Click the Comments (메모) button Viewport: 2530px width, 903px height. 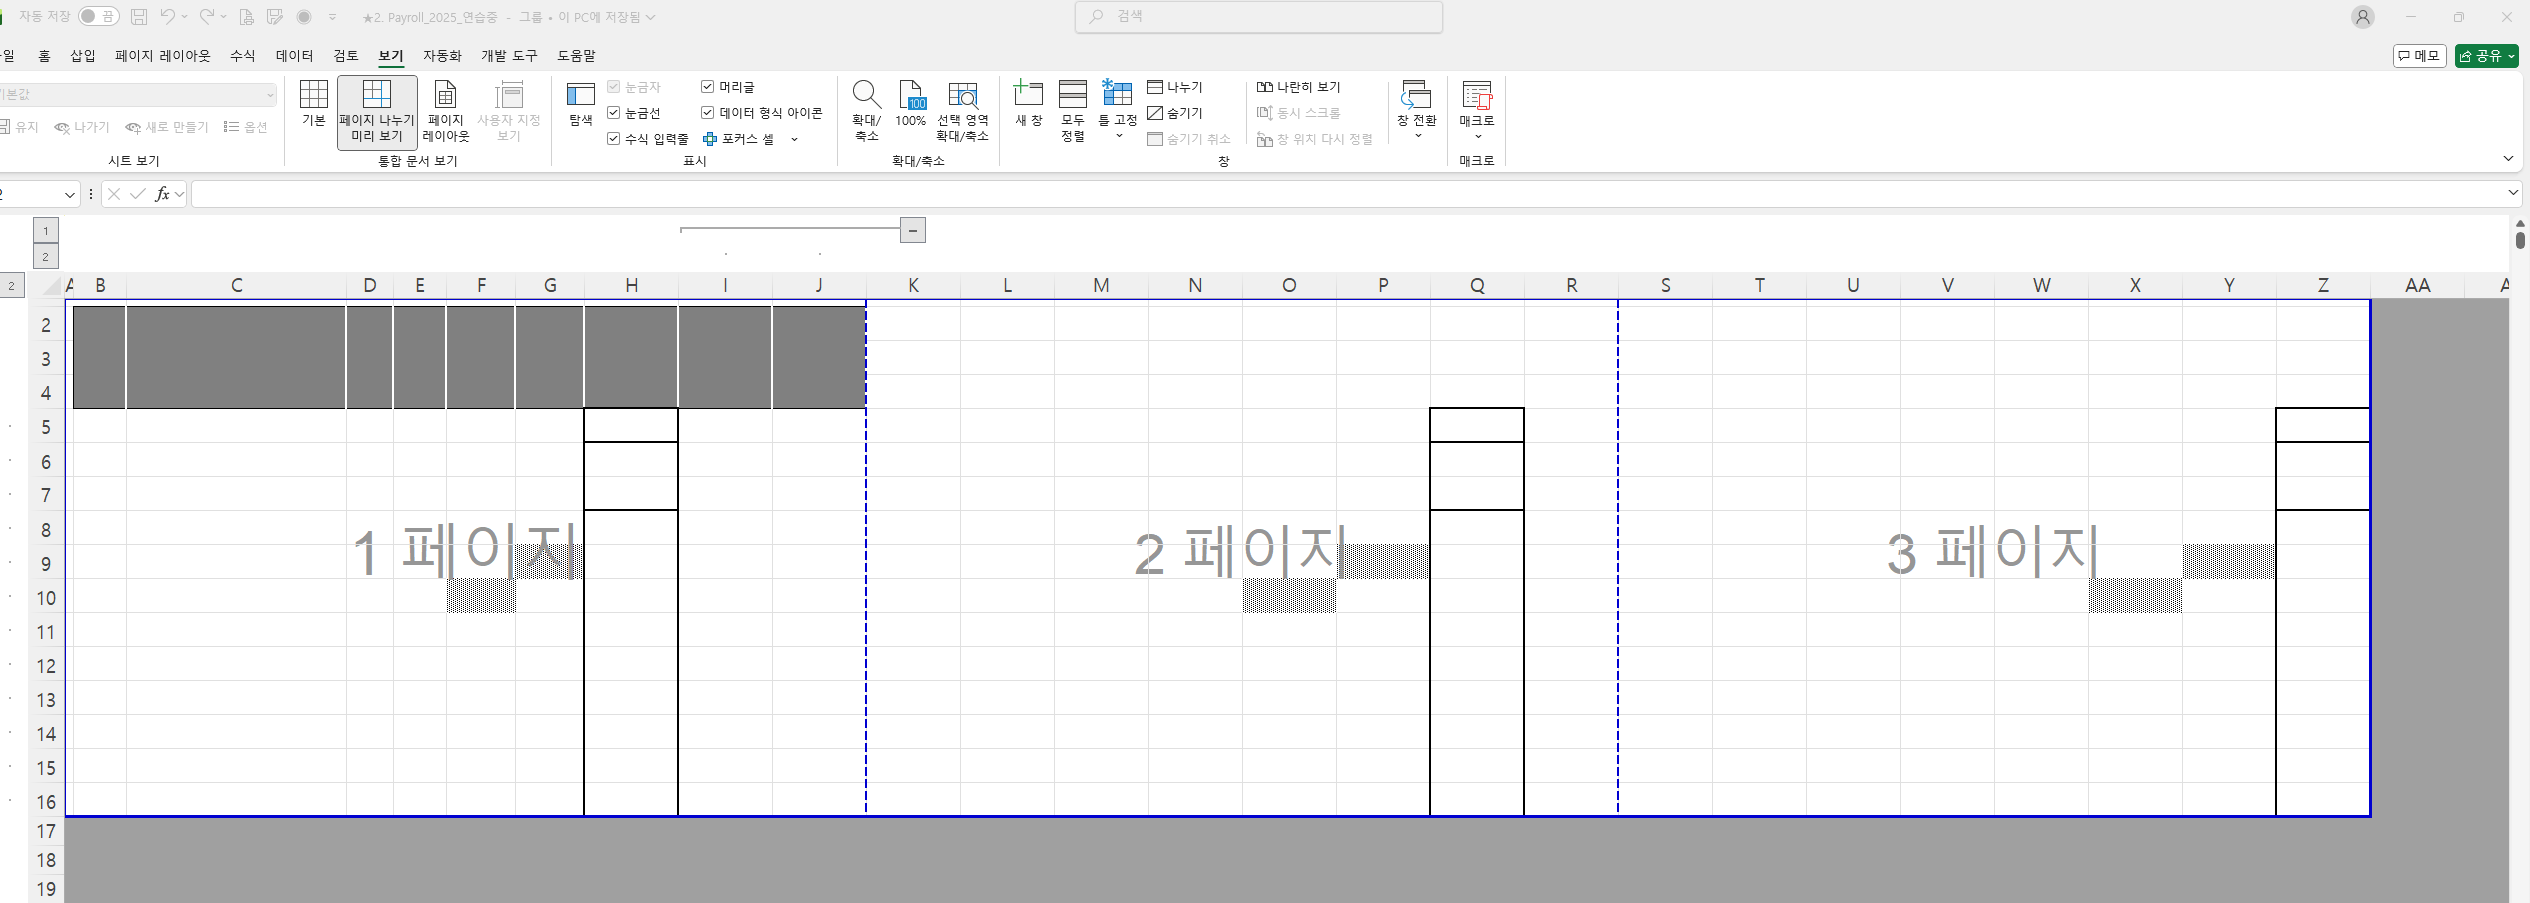[x=2419, y=56]
